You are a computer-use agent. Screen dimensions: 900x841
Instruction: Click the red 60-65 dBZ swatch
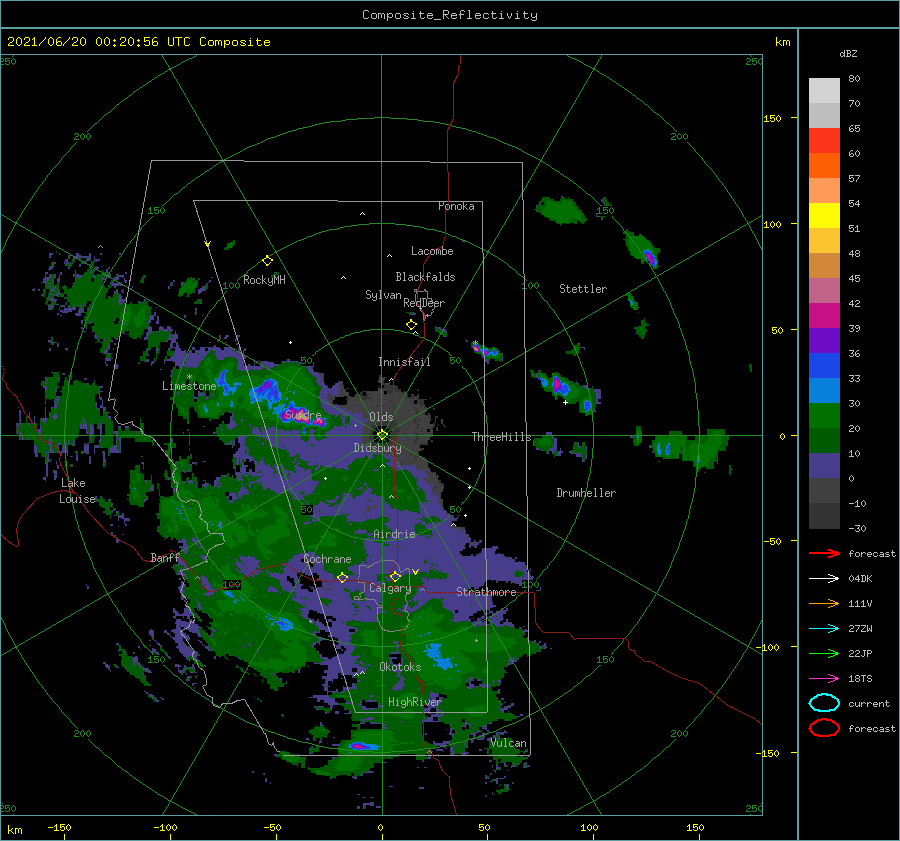824,141
